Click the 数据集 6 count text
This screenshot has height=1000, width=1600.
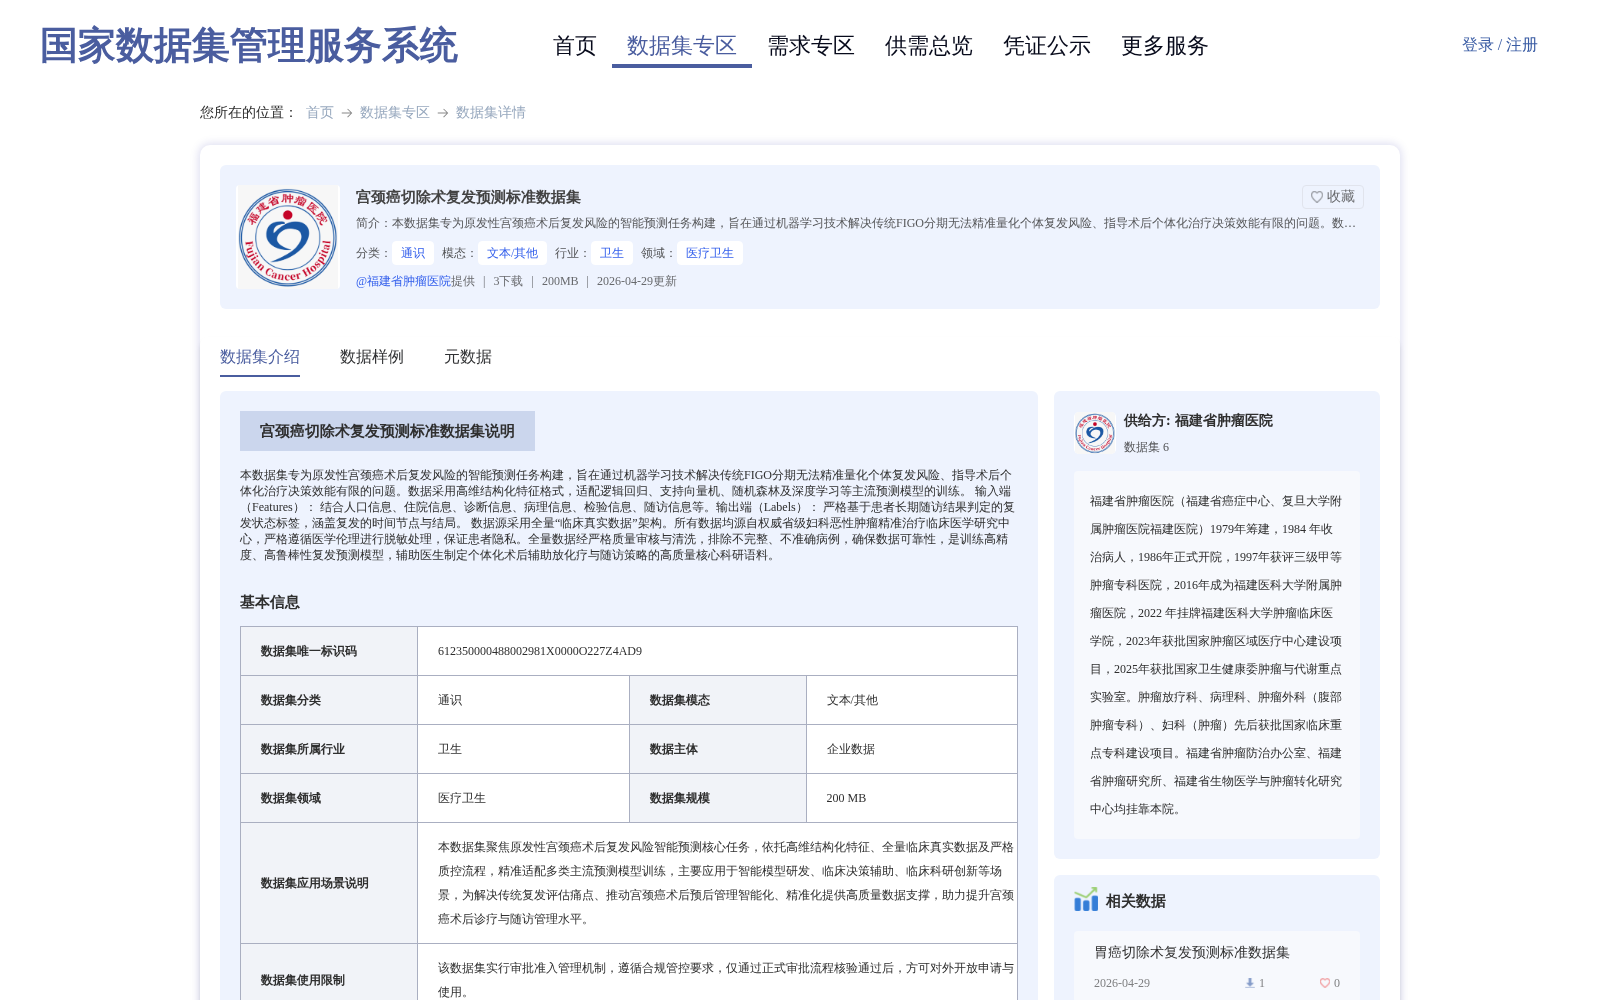[x=1146, y=447]
